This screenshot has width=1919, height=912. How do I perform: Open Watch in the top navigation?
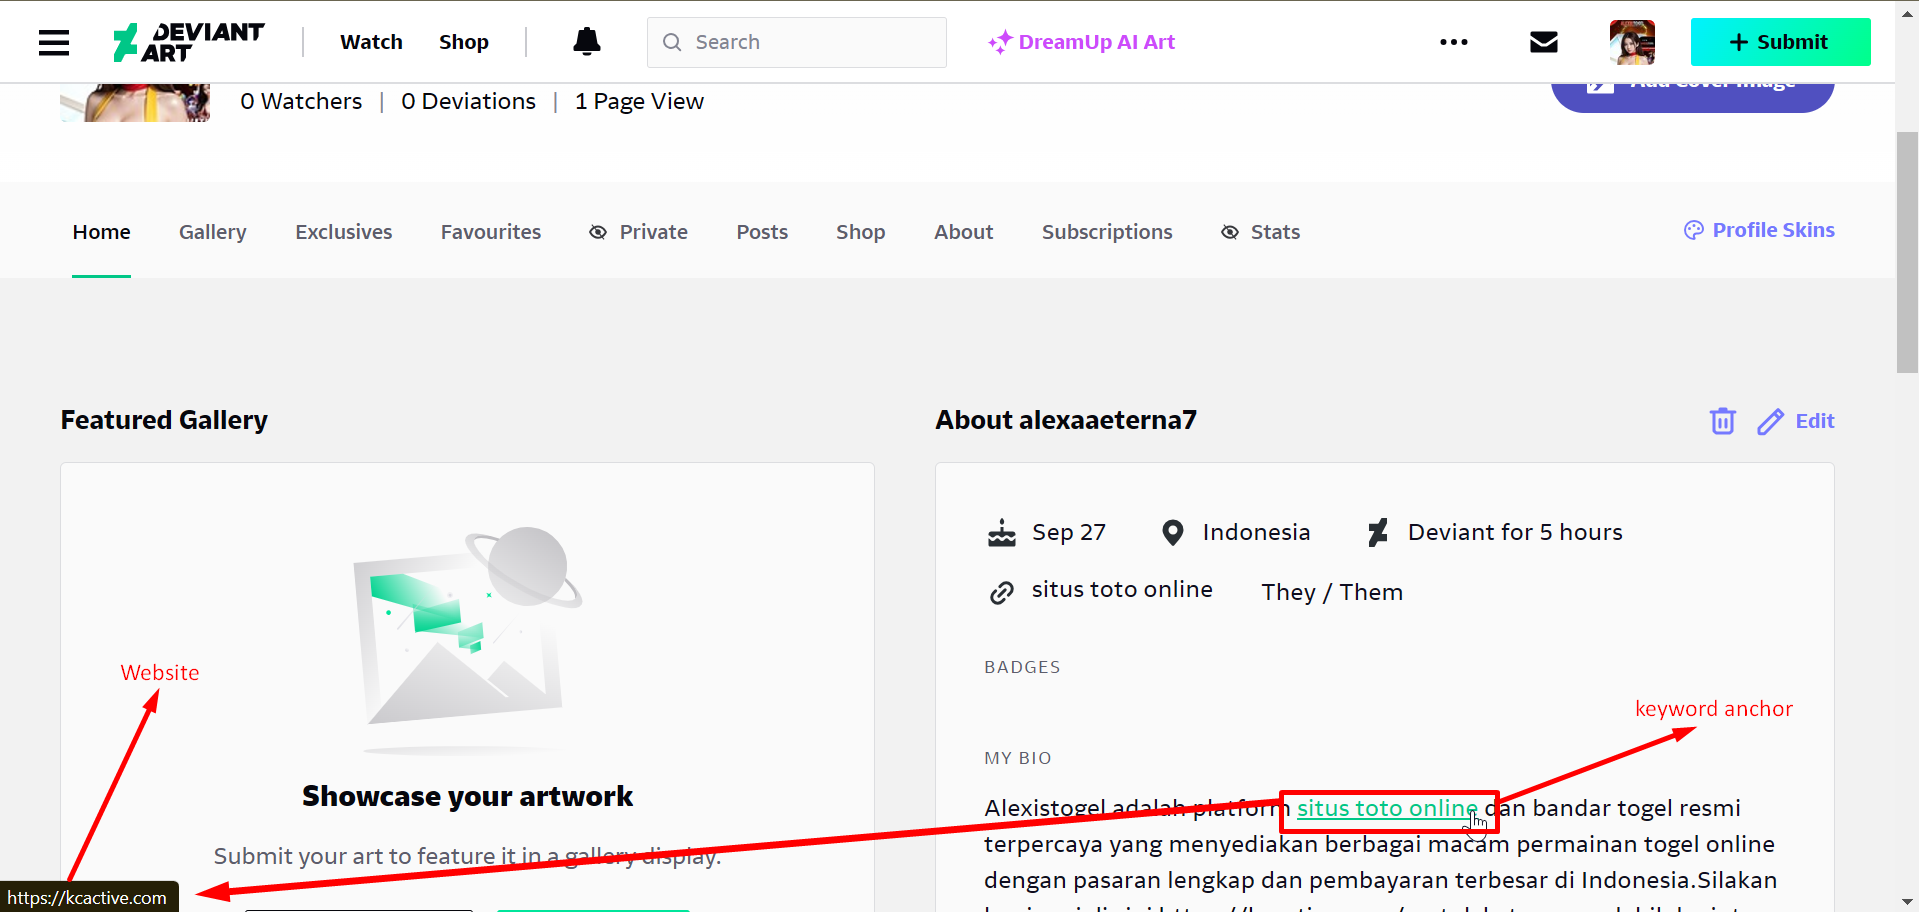[371, 42]
